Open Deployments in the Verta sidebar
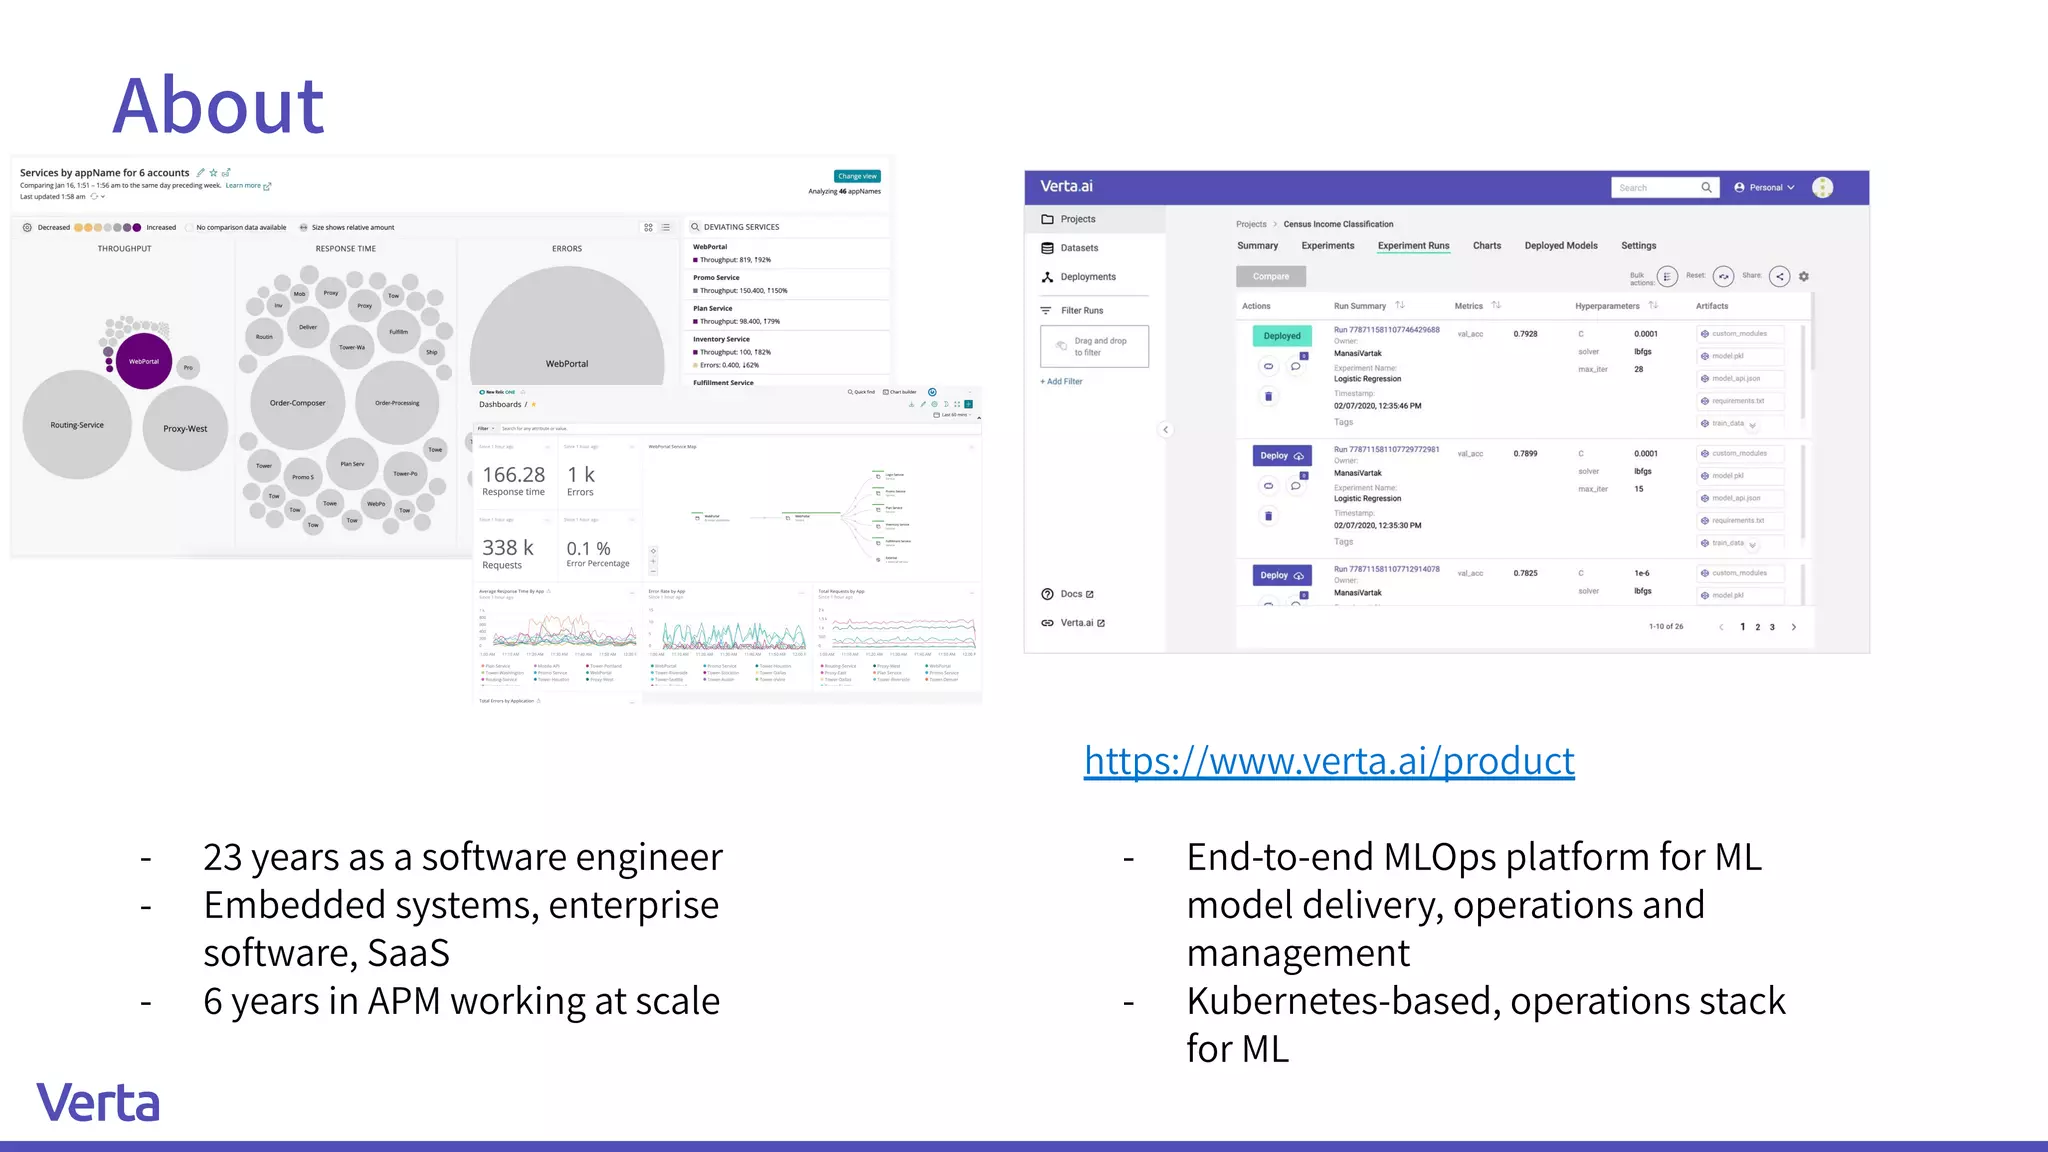Screen dimensions: 2048x1152 (x=1087, y=277)
